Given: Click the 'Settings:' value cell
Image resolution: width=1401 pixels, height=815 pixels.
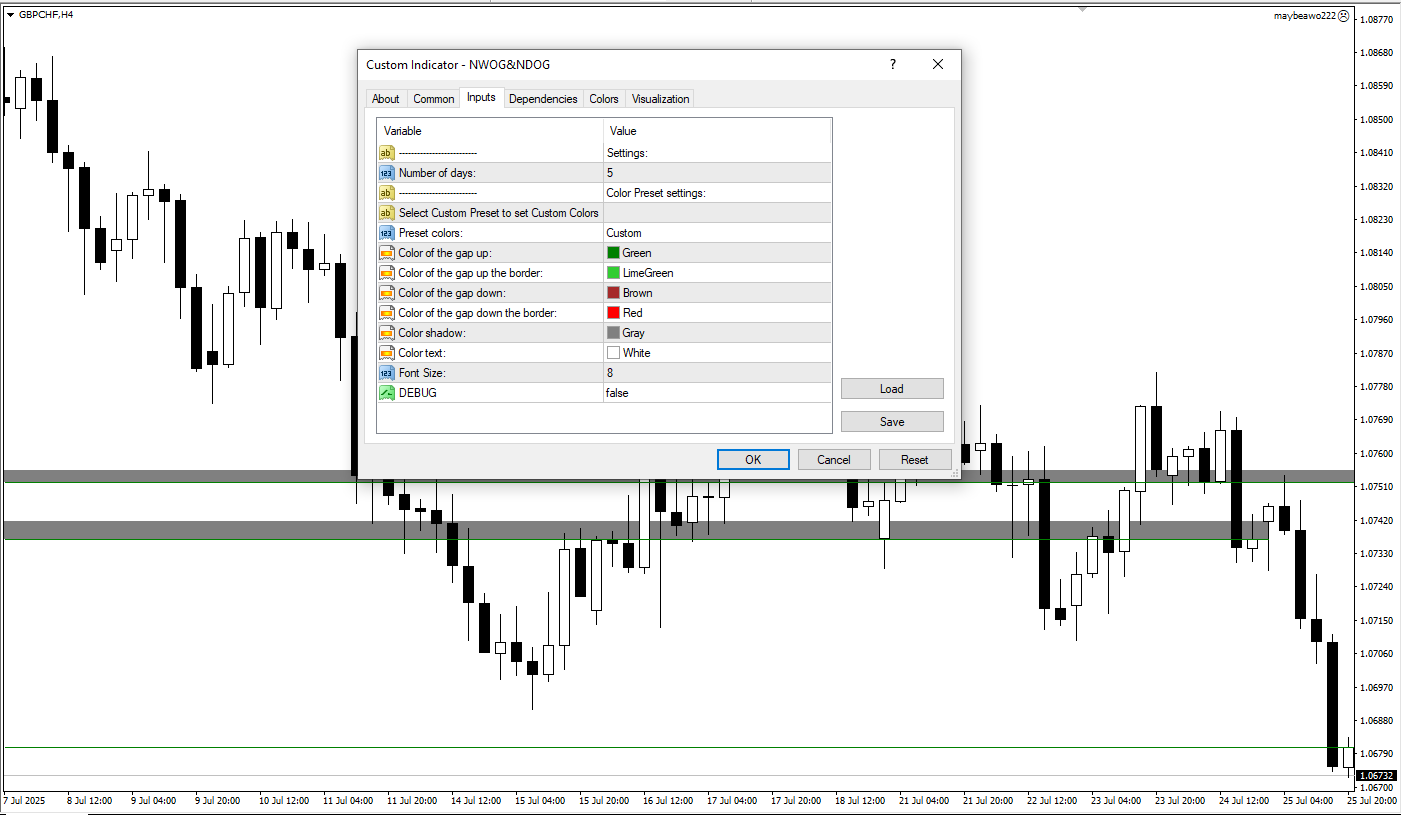Looking at the screenshot, I should point(717,153).
